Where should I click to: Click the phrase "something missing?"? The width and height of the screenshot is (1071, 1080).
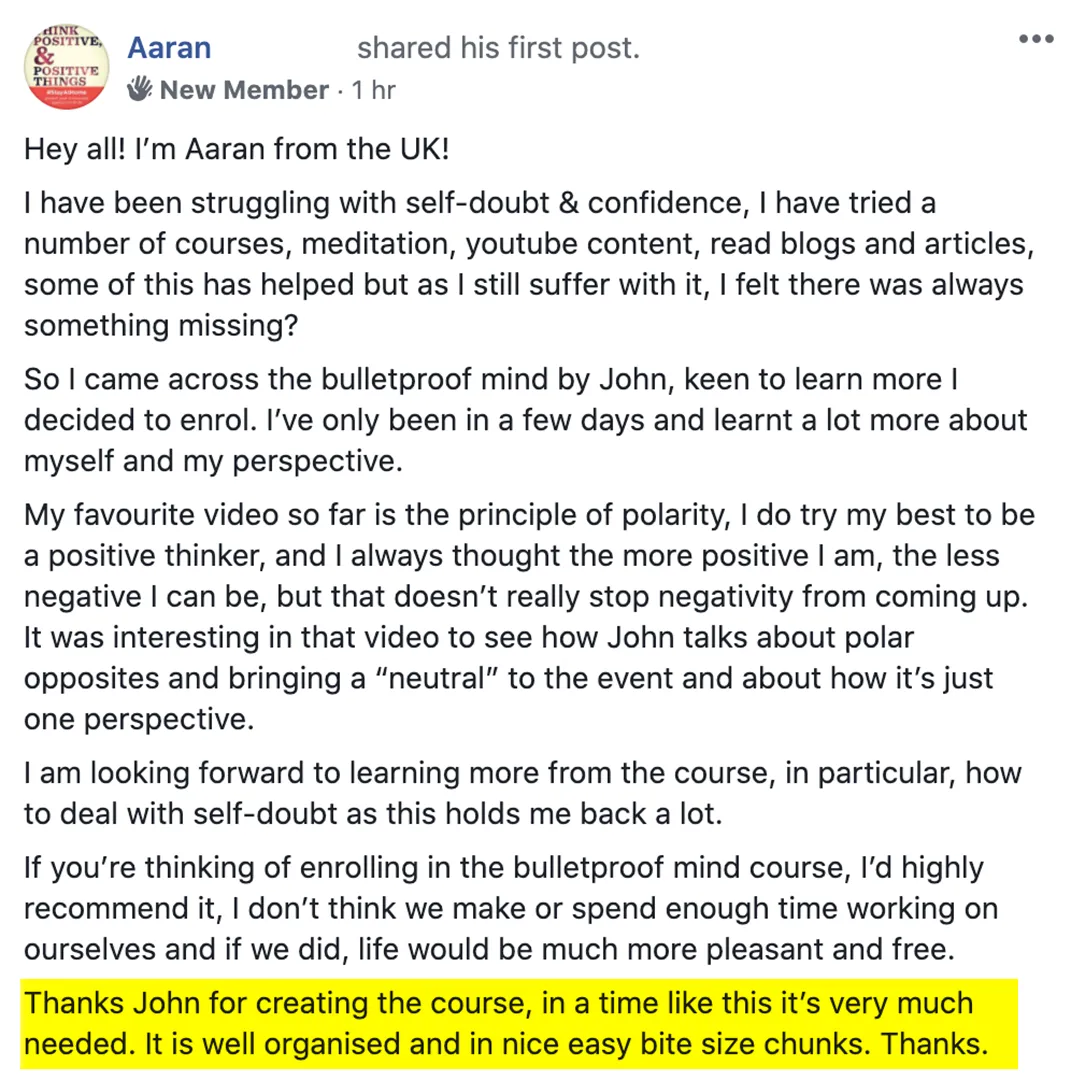[x=161, y=326]
